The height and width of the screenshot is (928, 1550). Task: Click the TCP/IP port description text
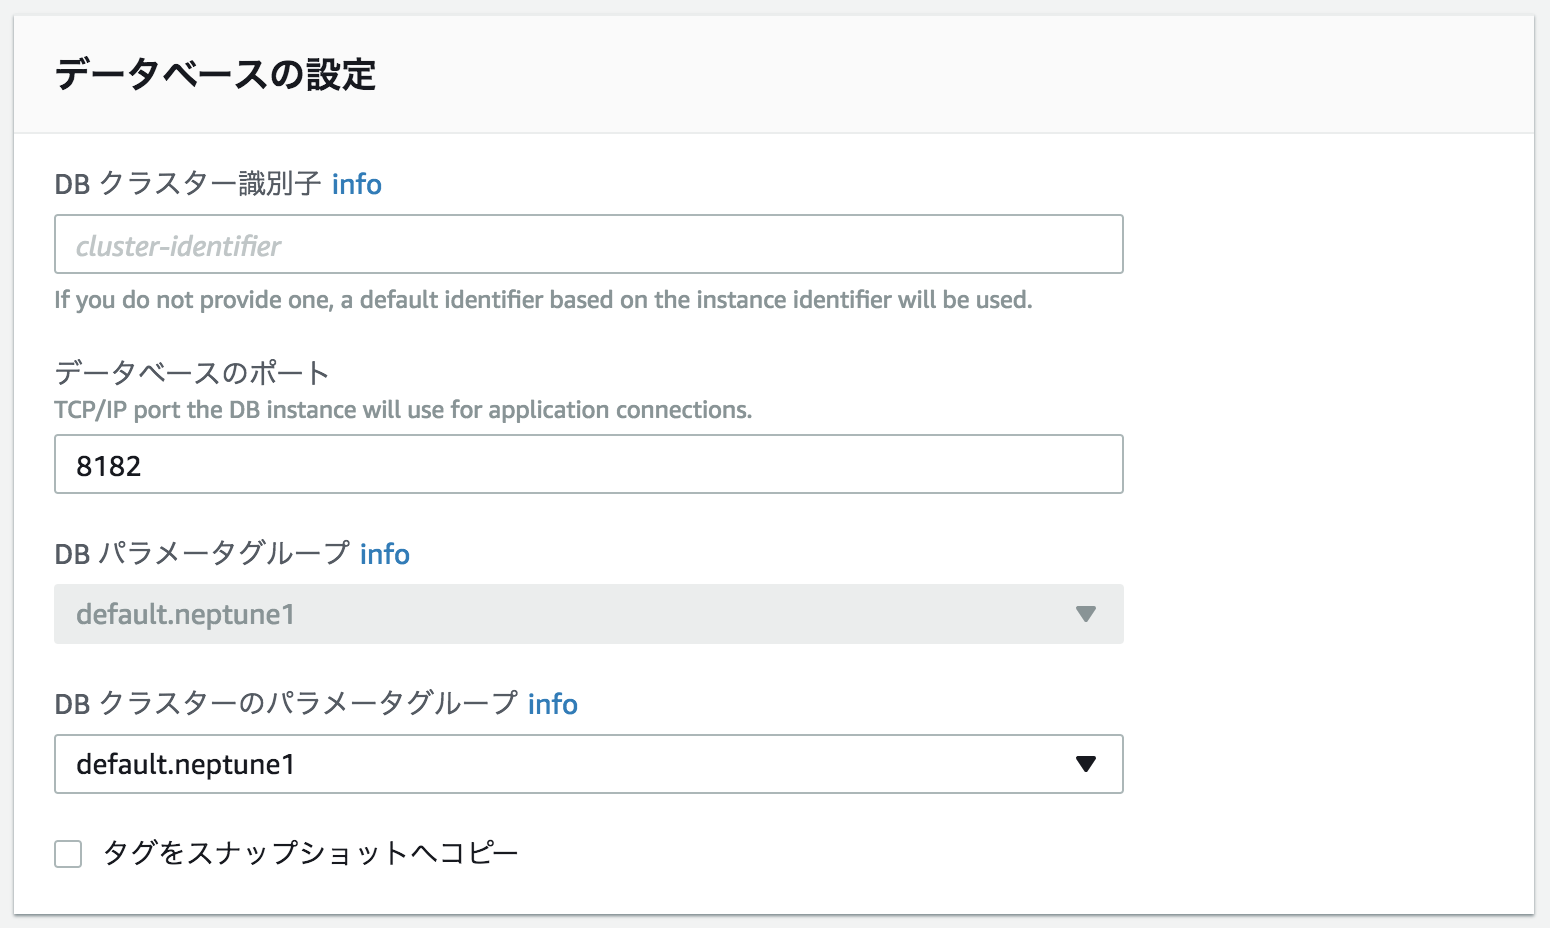pyautogui.click(x=402, y=410)
